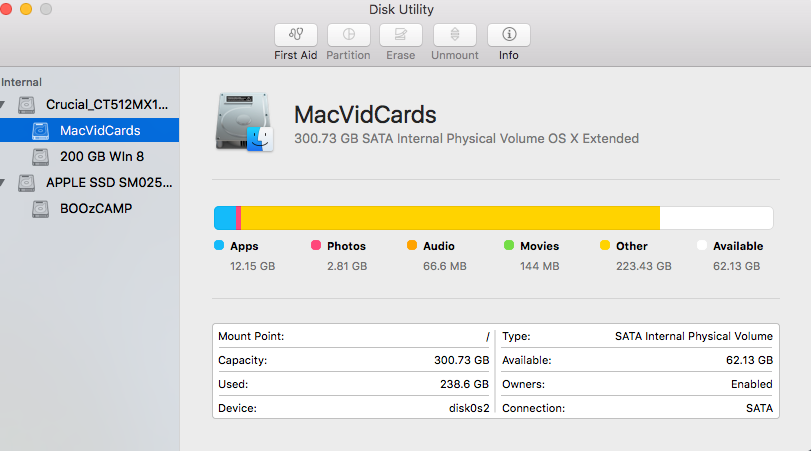Click the green Movies legend dot
Viewport: 811px width, 451px height.
pyautogui.click(x=509, y=245)
